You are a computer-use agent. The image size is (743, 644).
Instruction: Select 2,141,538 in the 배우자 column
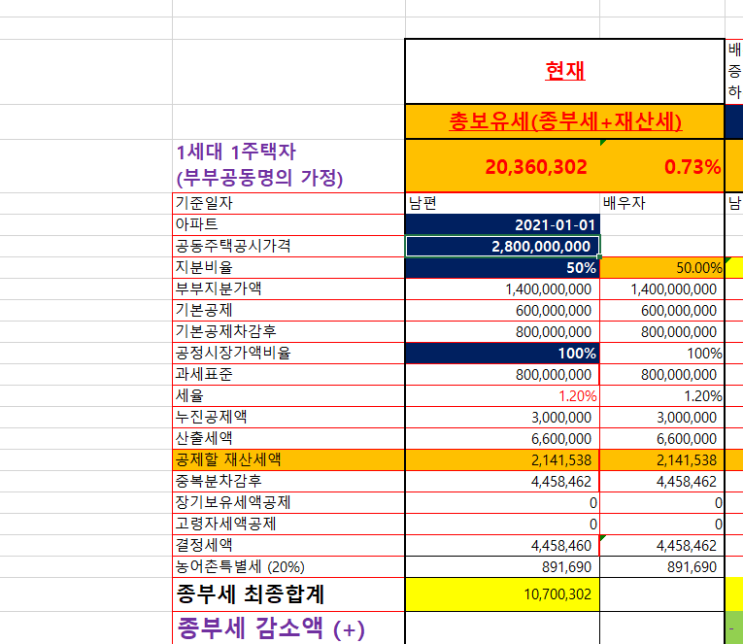click(x=662, y=459)
